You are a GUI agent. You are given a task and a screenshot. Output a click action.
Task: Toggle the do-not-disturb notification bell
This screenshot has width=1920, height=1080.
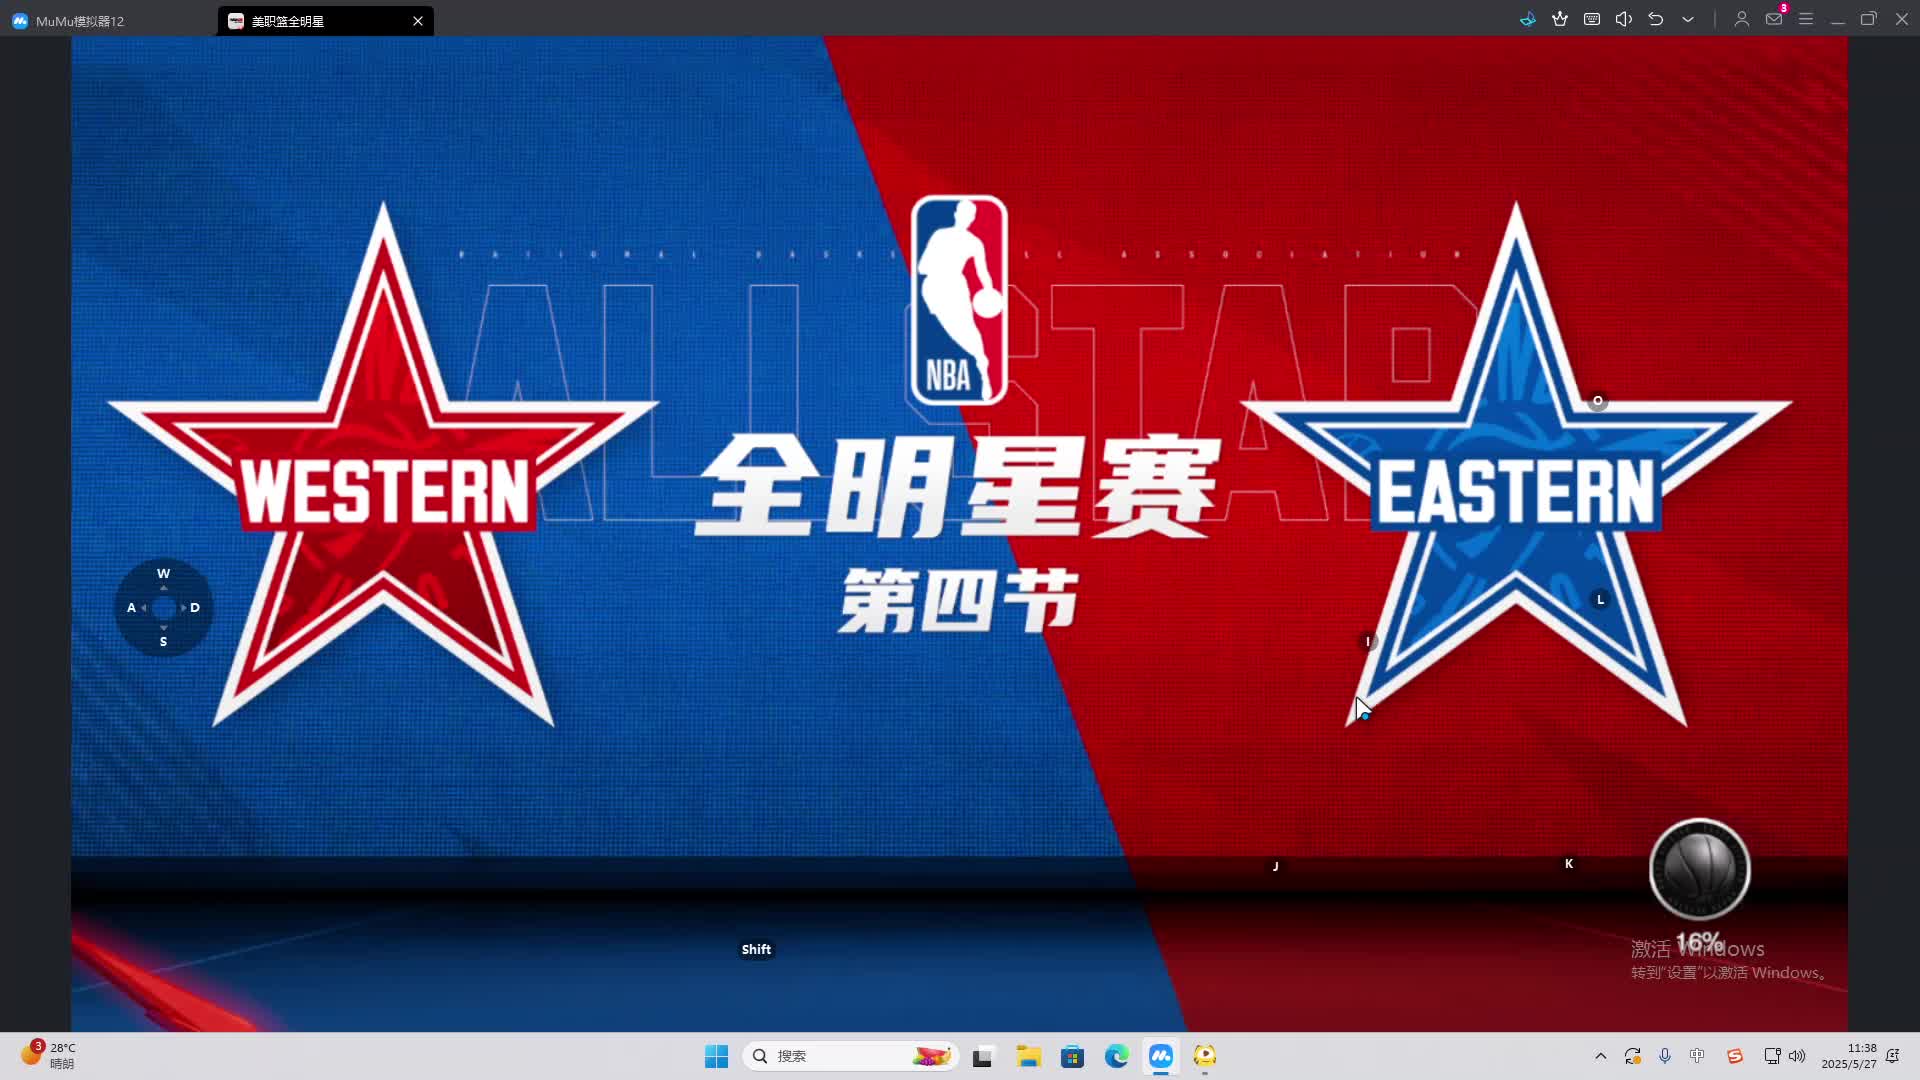click(x=1892, y=1056)
